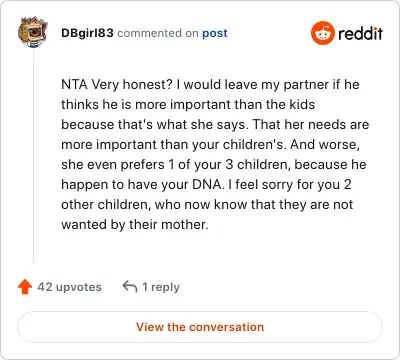Click the "commented on" text

click(x=158, y=33)
